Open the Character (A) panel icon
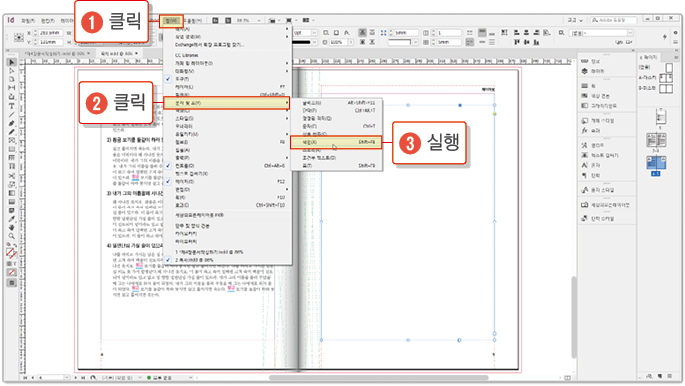Image resolution: width=685 pixels, height=386 pixels. (585, 165)
